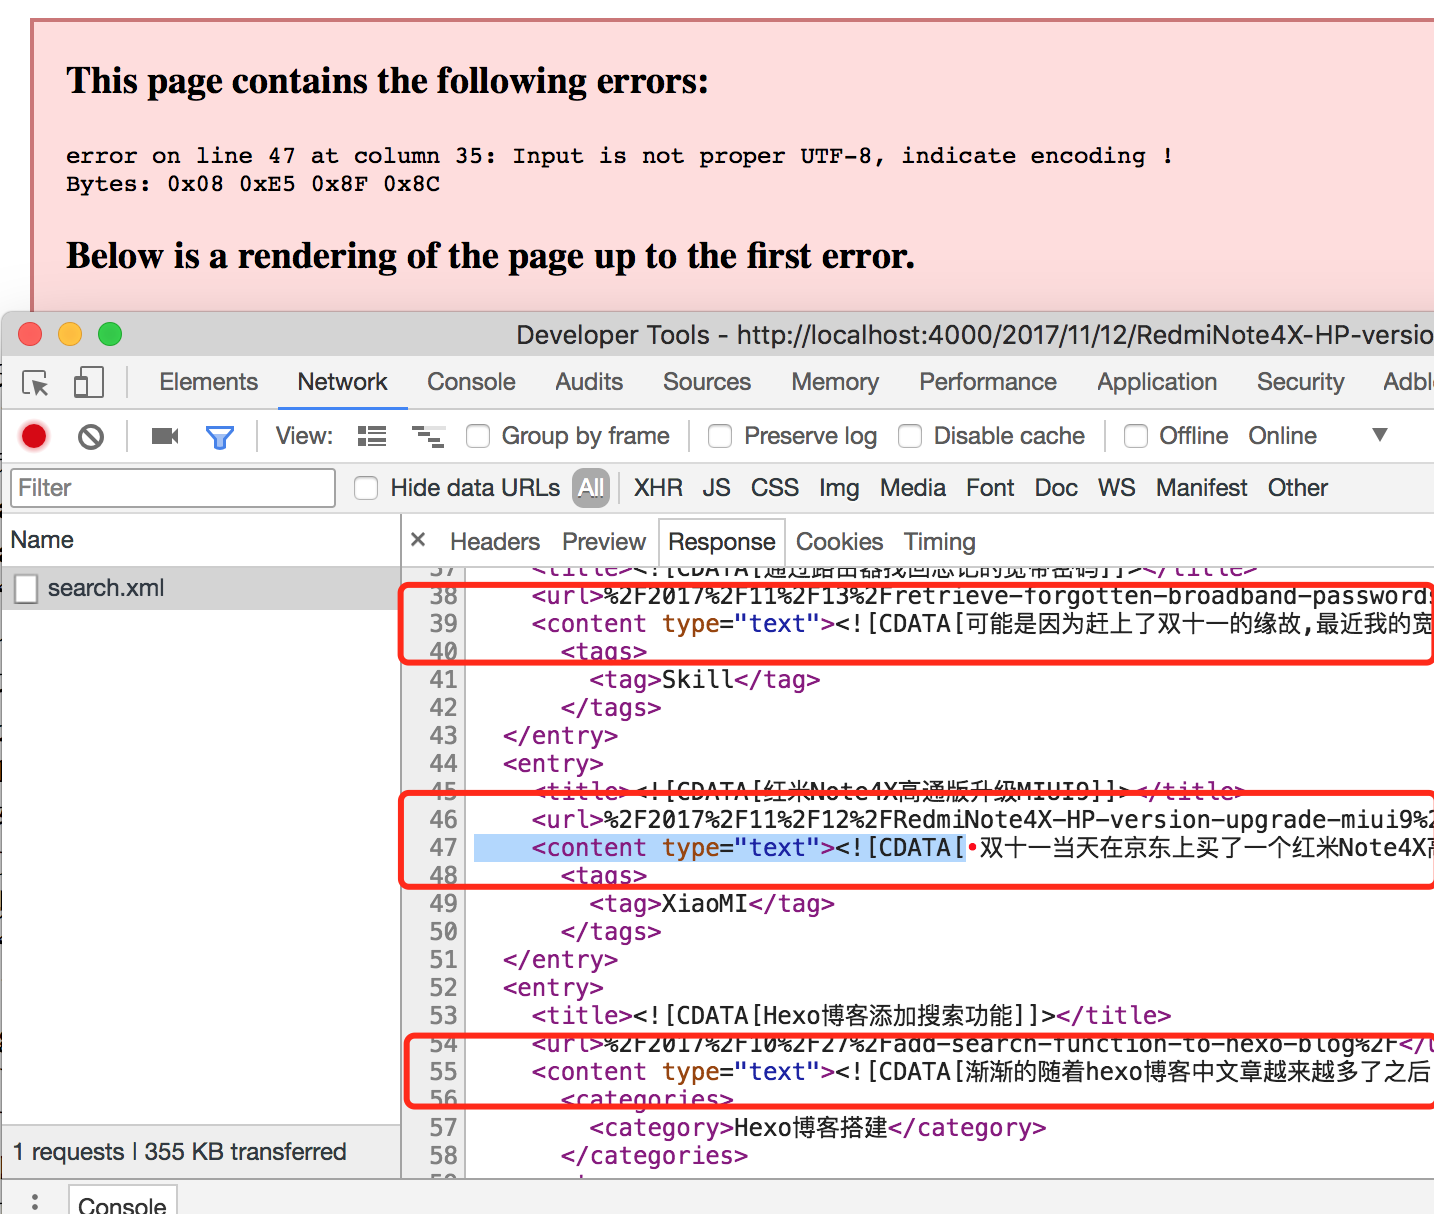The image size is (1434, 1214).
Task: Filter requests by Media
Action: [x=913, y=488]
